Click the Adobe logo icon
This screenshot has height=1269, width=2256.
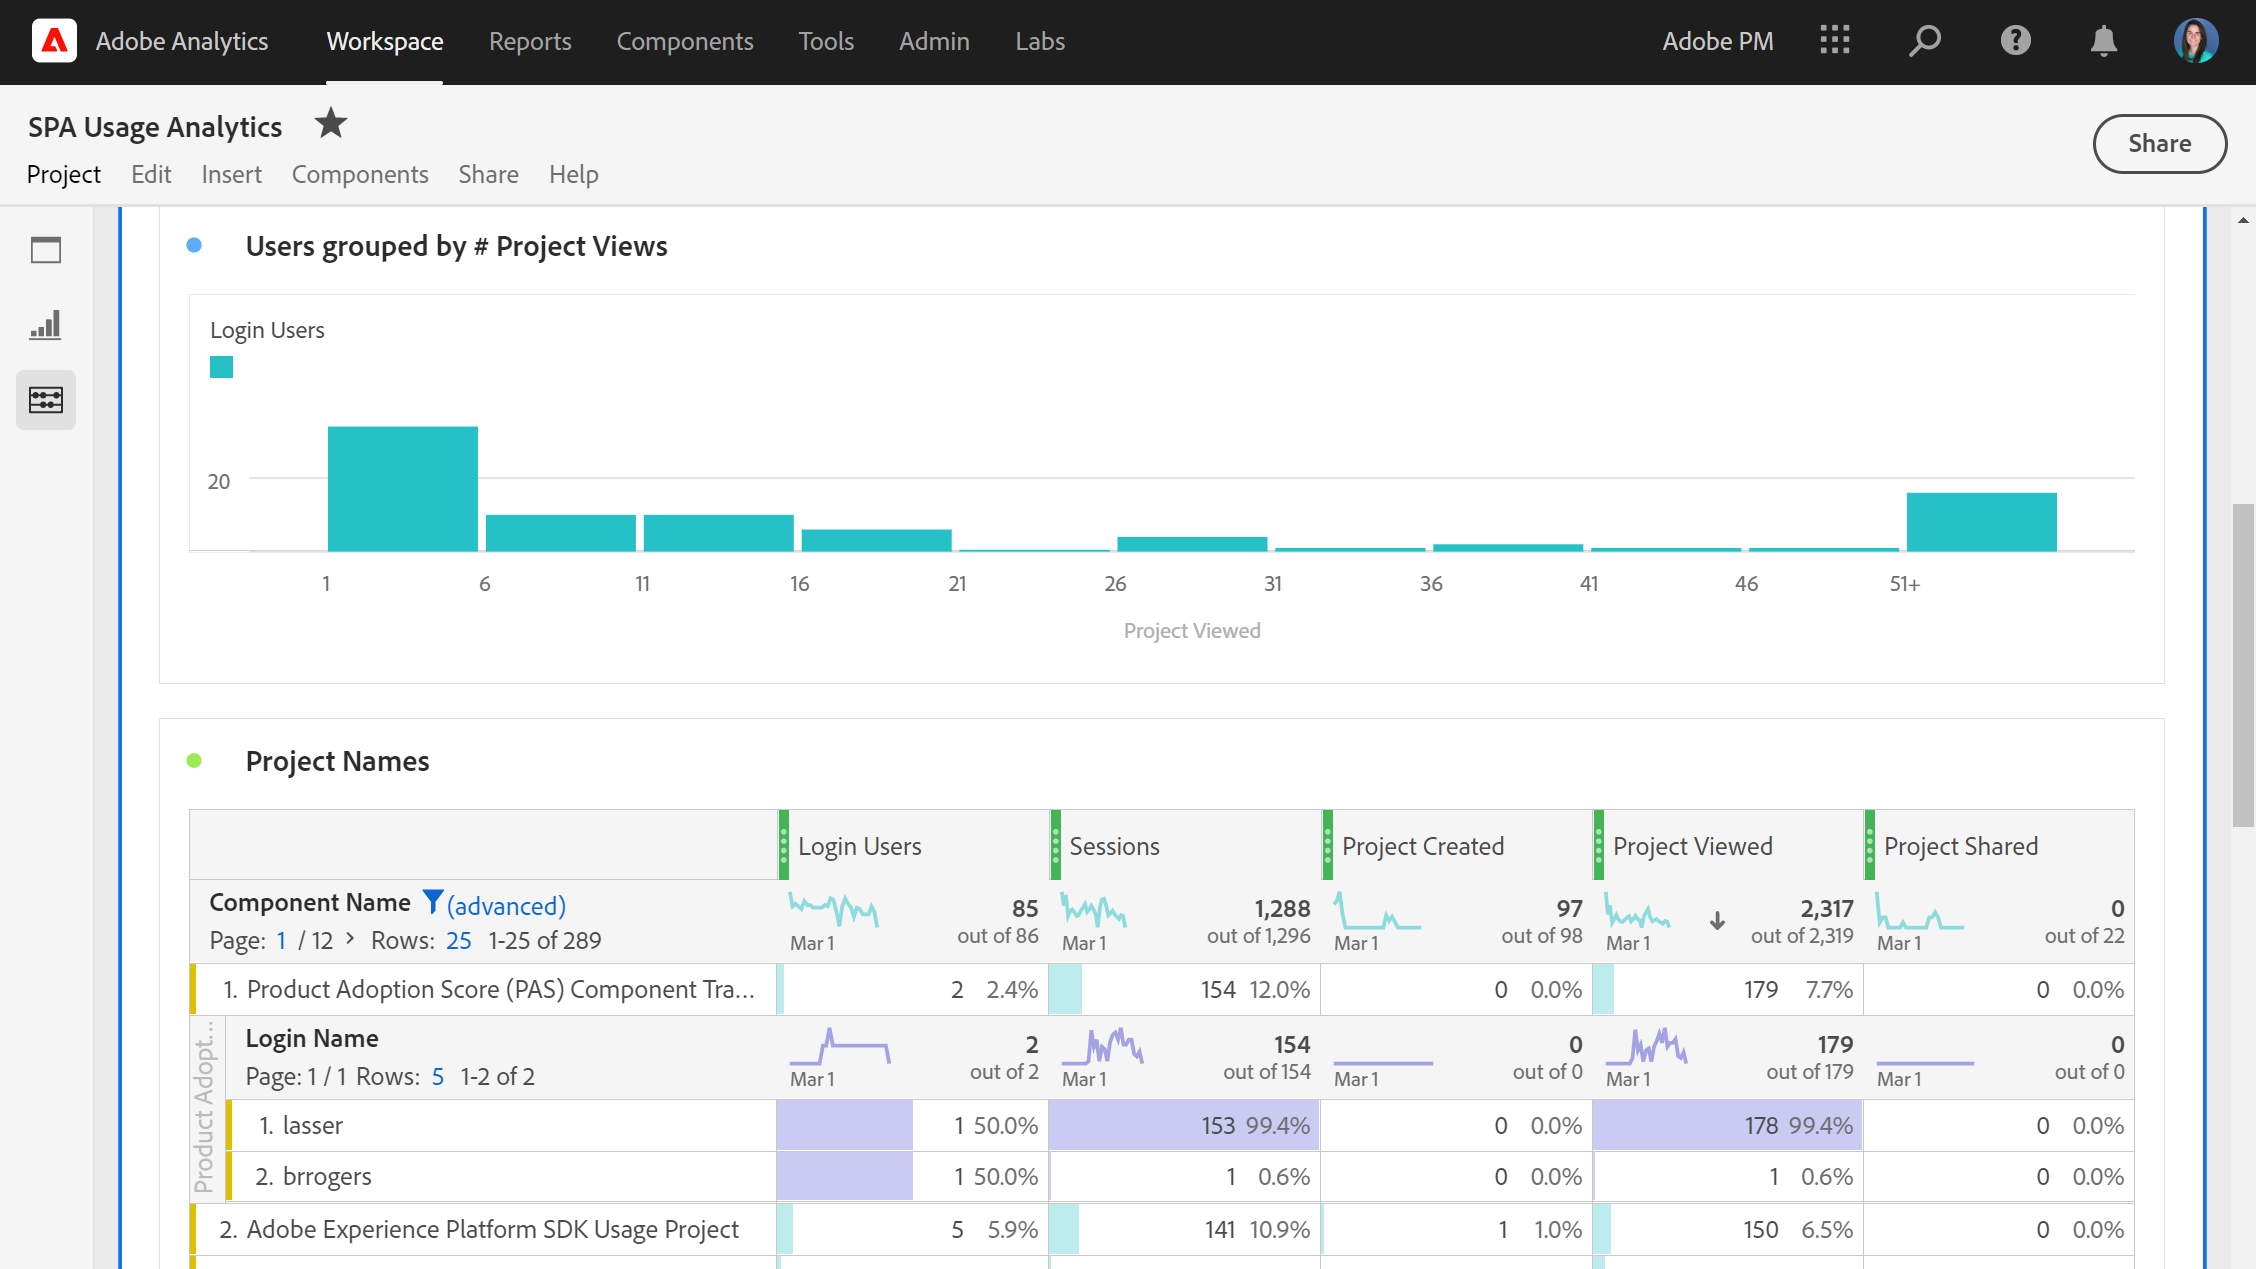(x=54, y=41)
